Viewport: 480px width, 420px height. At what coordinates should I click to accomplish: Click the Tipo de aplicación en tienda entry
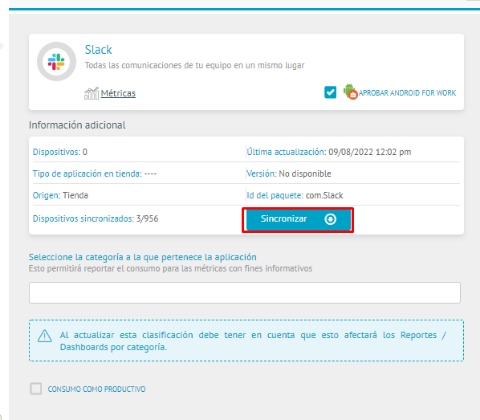(95, 174)
